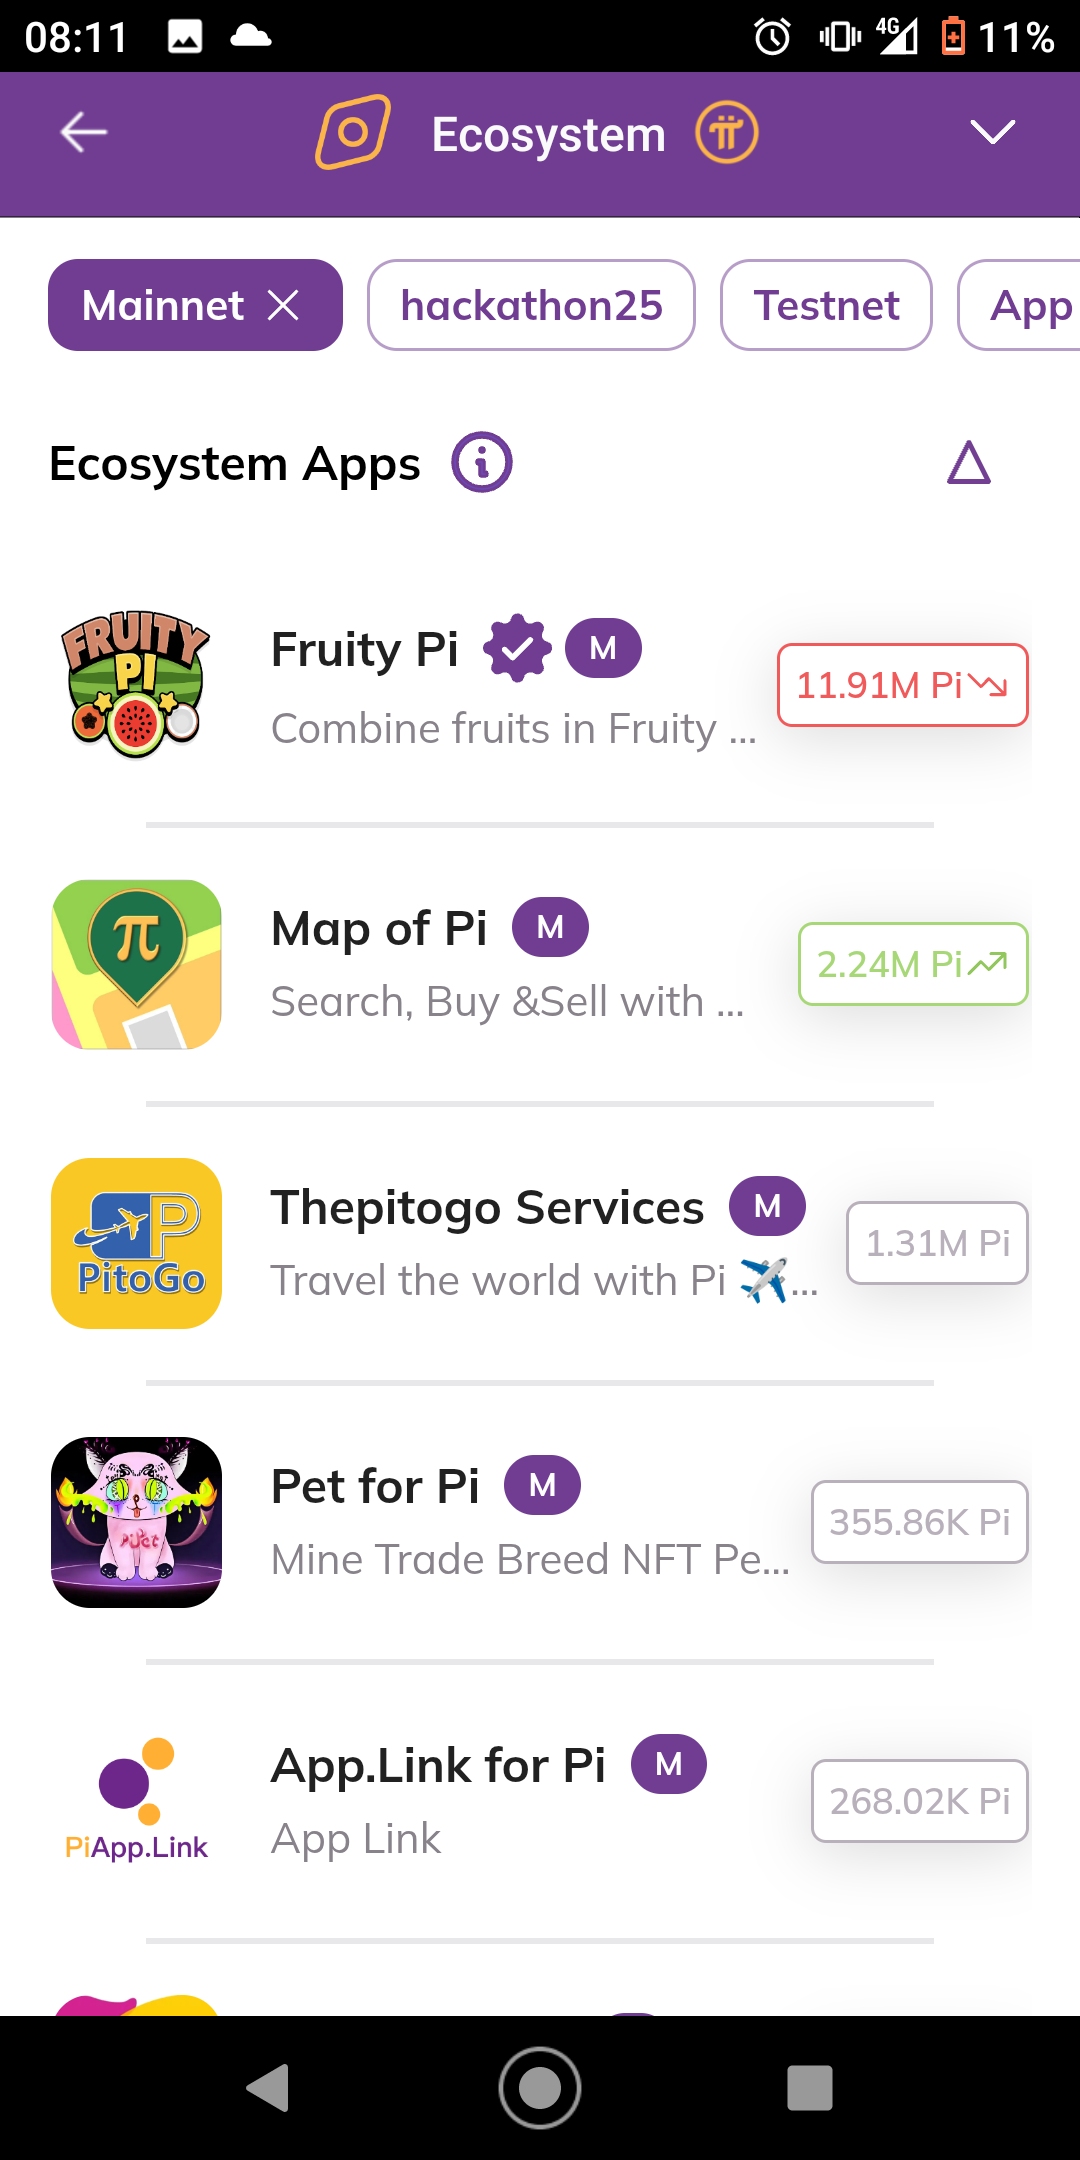
Task: Open the Fruity Pi app icon
Action: tap(136, 685)
